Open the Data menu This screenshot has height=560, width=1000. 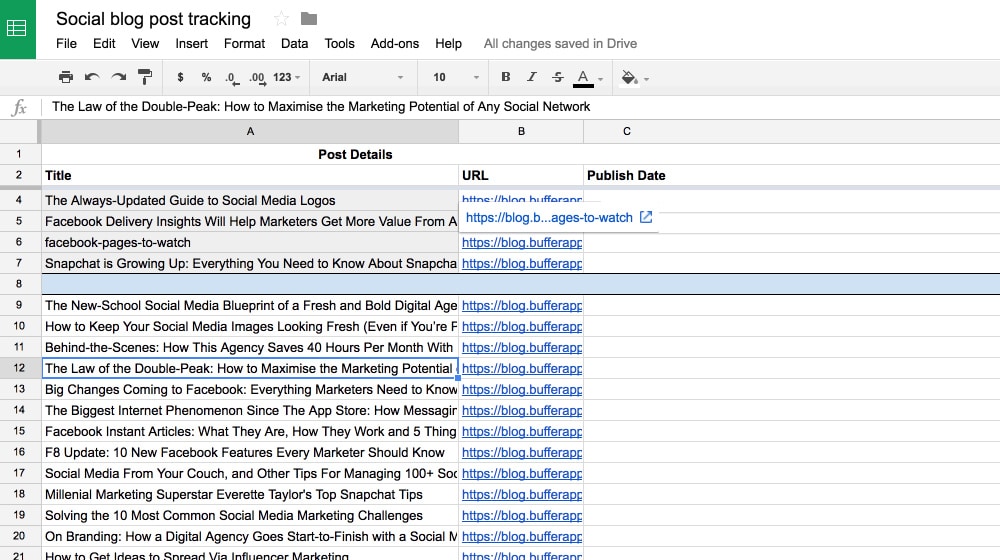(294, 43)
